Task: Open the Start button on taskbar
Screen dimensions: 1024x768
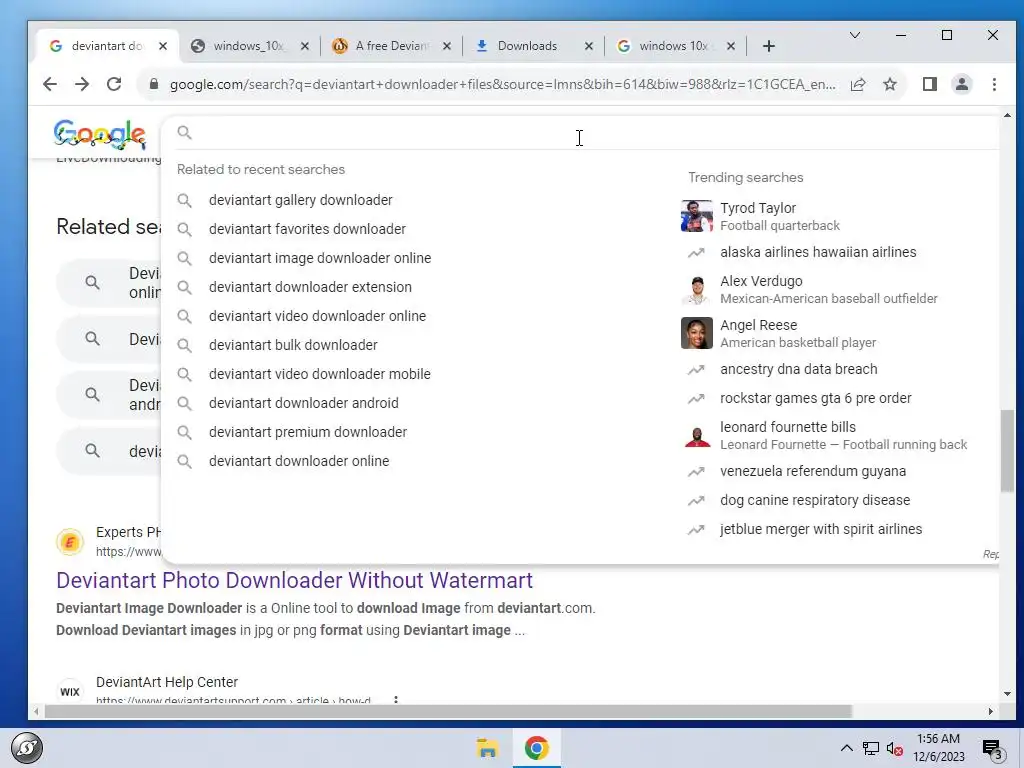Action: point(27,748)
